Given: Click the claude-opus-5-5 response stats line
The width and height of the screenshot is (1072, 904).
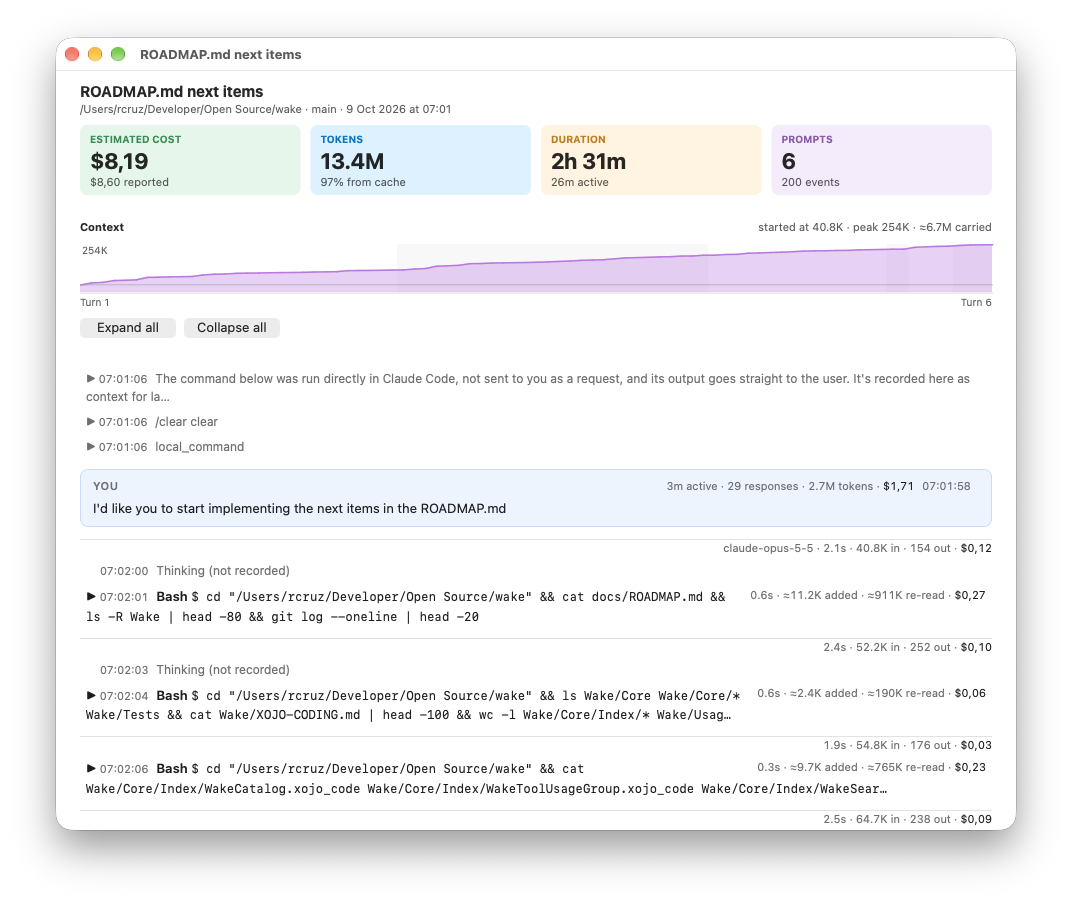Looking at the screenshot, I should point(857,548).
